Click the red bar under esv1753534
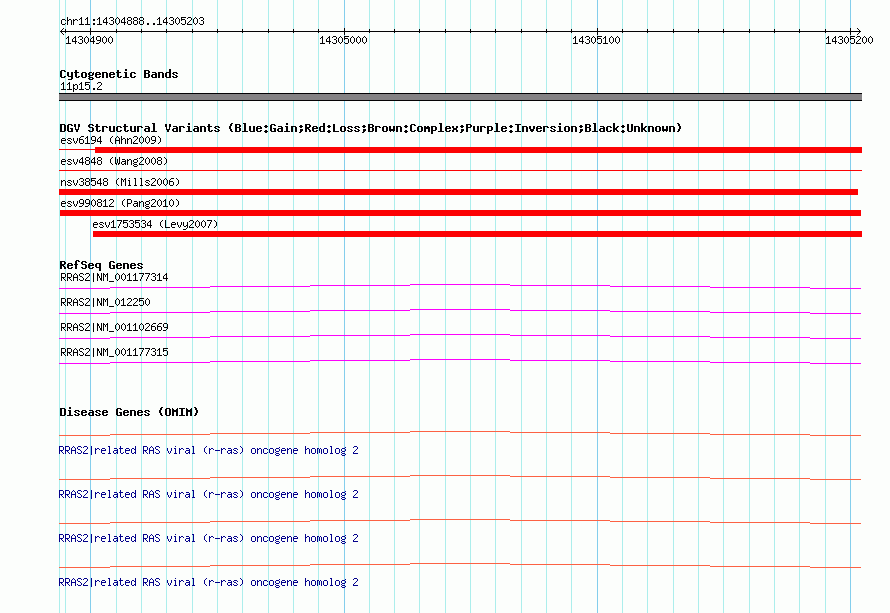 click(477, 234)
